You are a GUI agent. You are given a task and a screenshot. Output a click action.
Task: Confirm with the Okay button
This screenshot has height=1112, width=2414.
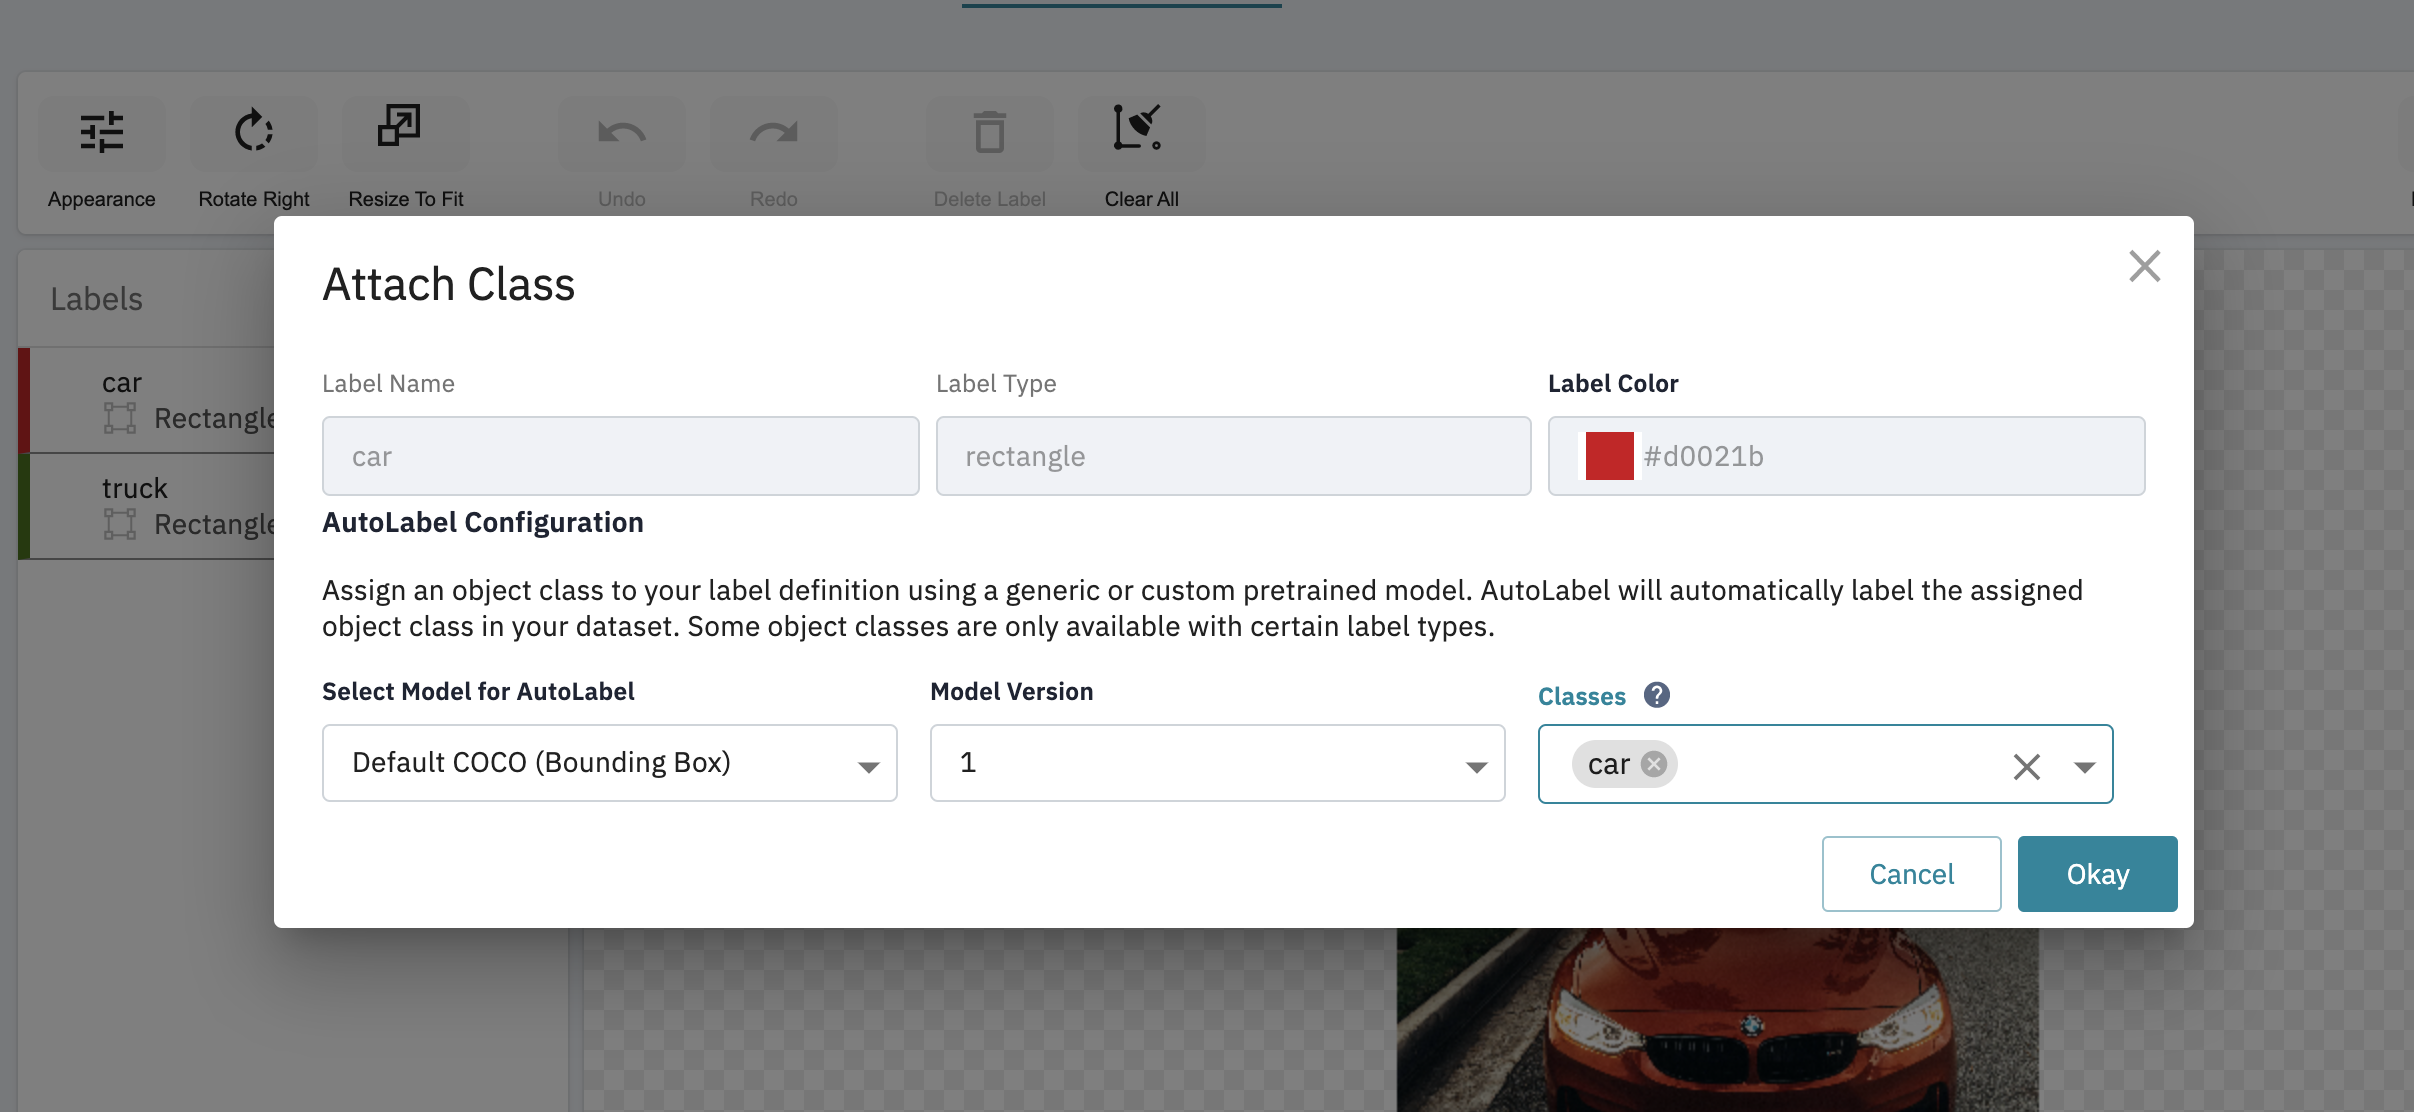pos(2098,874)
